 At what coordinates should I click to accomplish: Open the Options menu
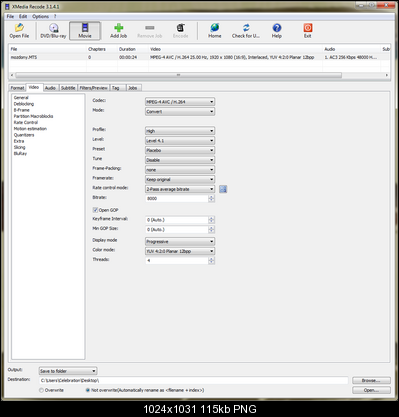click(40, 16)
